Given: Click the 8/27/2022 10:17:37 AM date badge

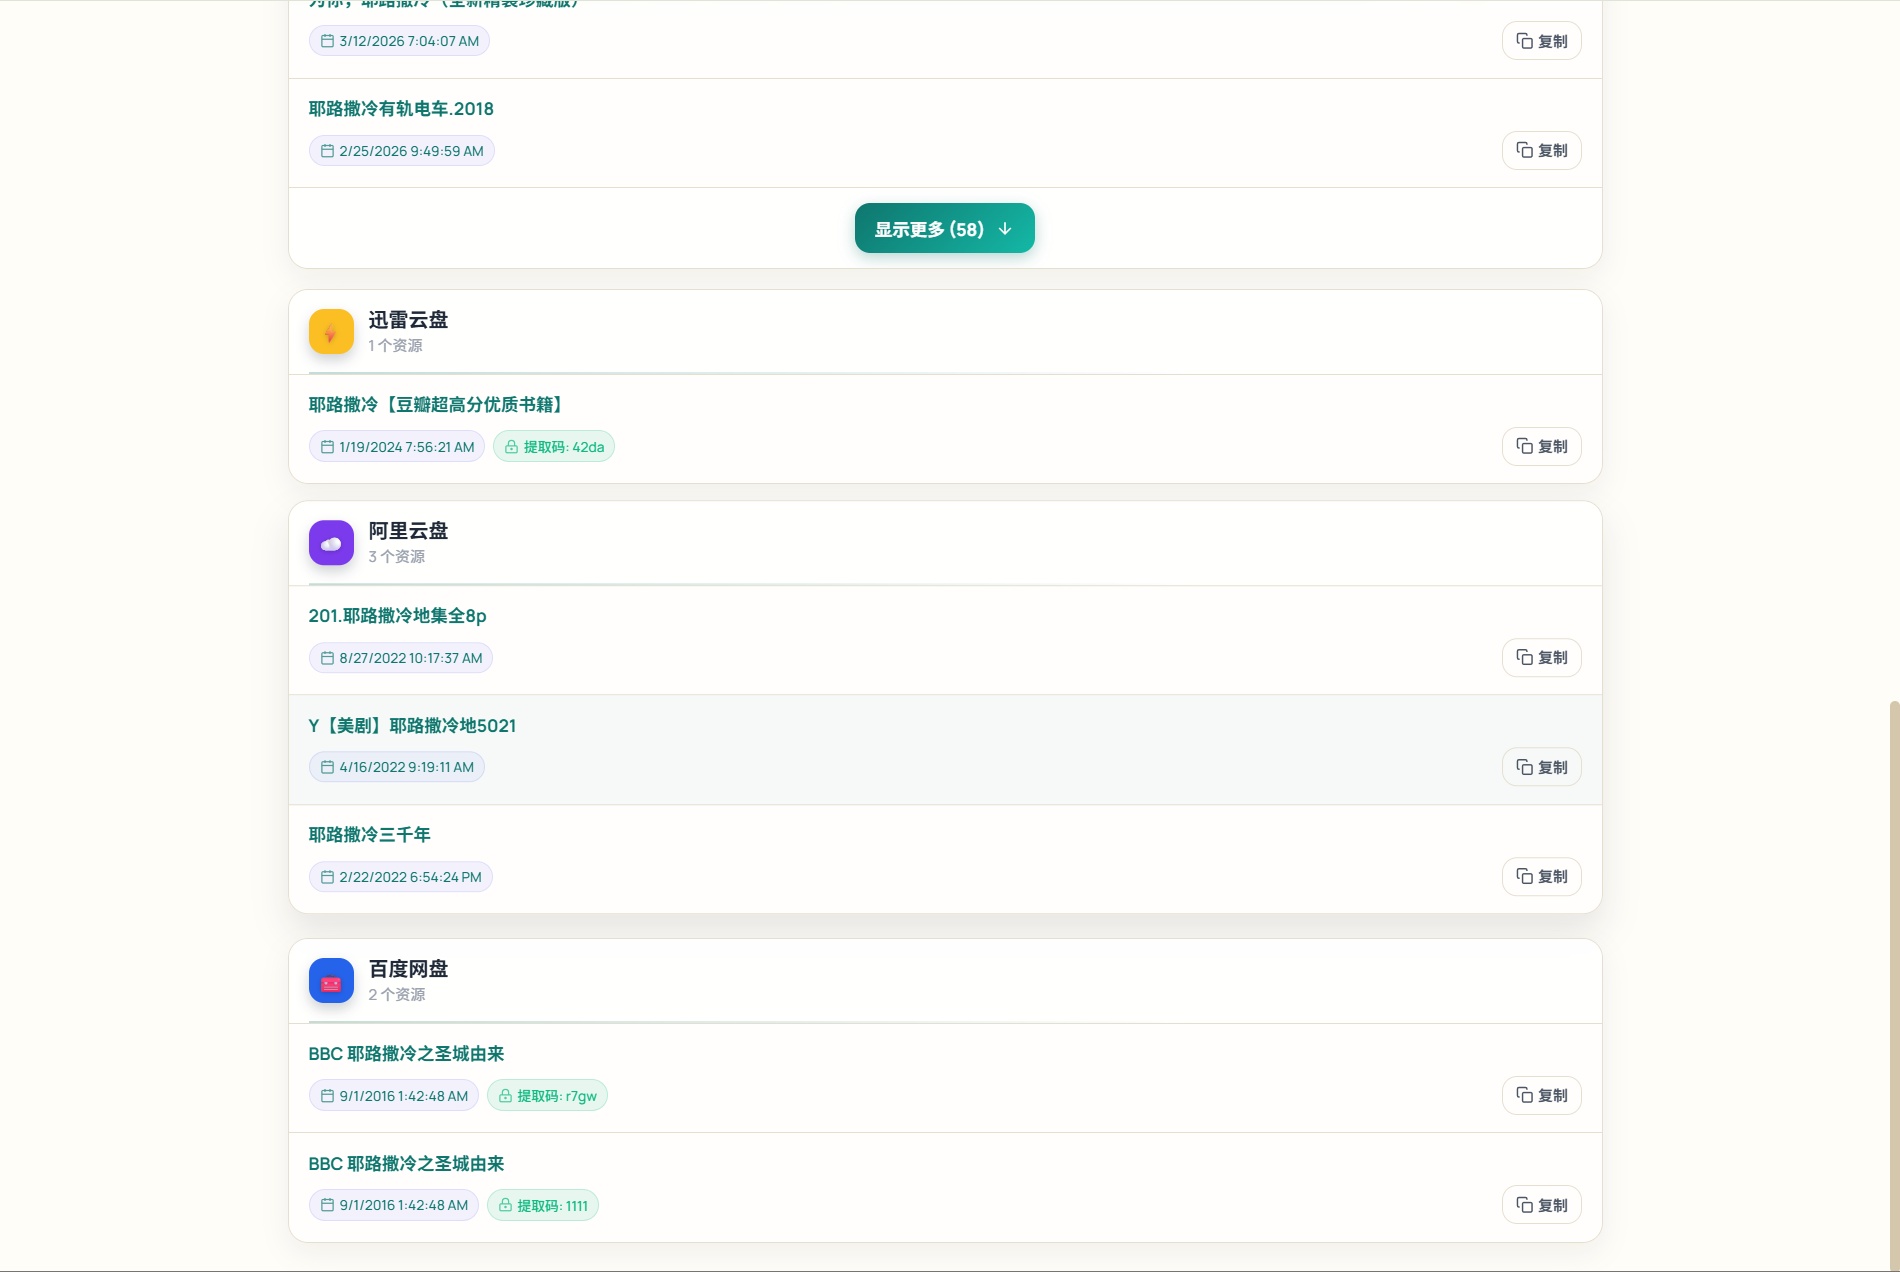Looking at the screenshot, I should tap(401, 658).
